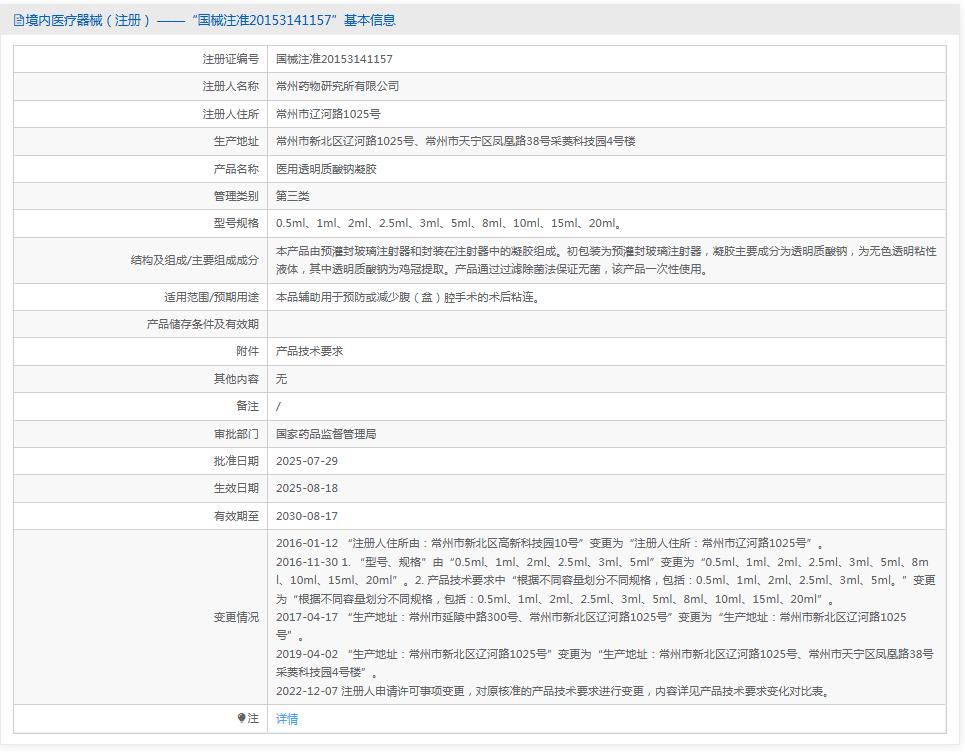Click the management category value 第三类
This screenshot has height=752, width=965.
pyautogui.click(x=293, y=196)
